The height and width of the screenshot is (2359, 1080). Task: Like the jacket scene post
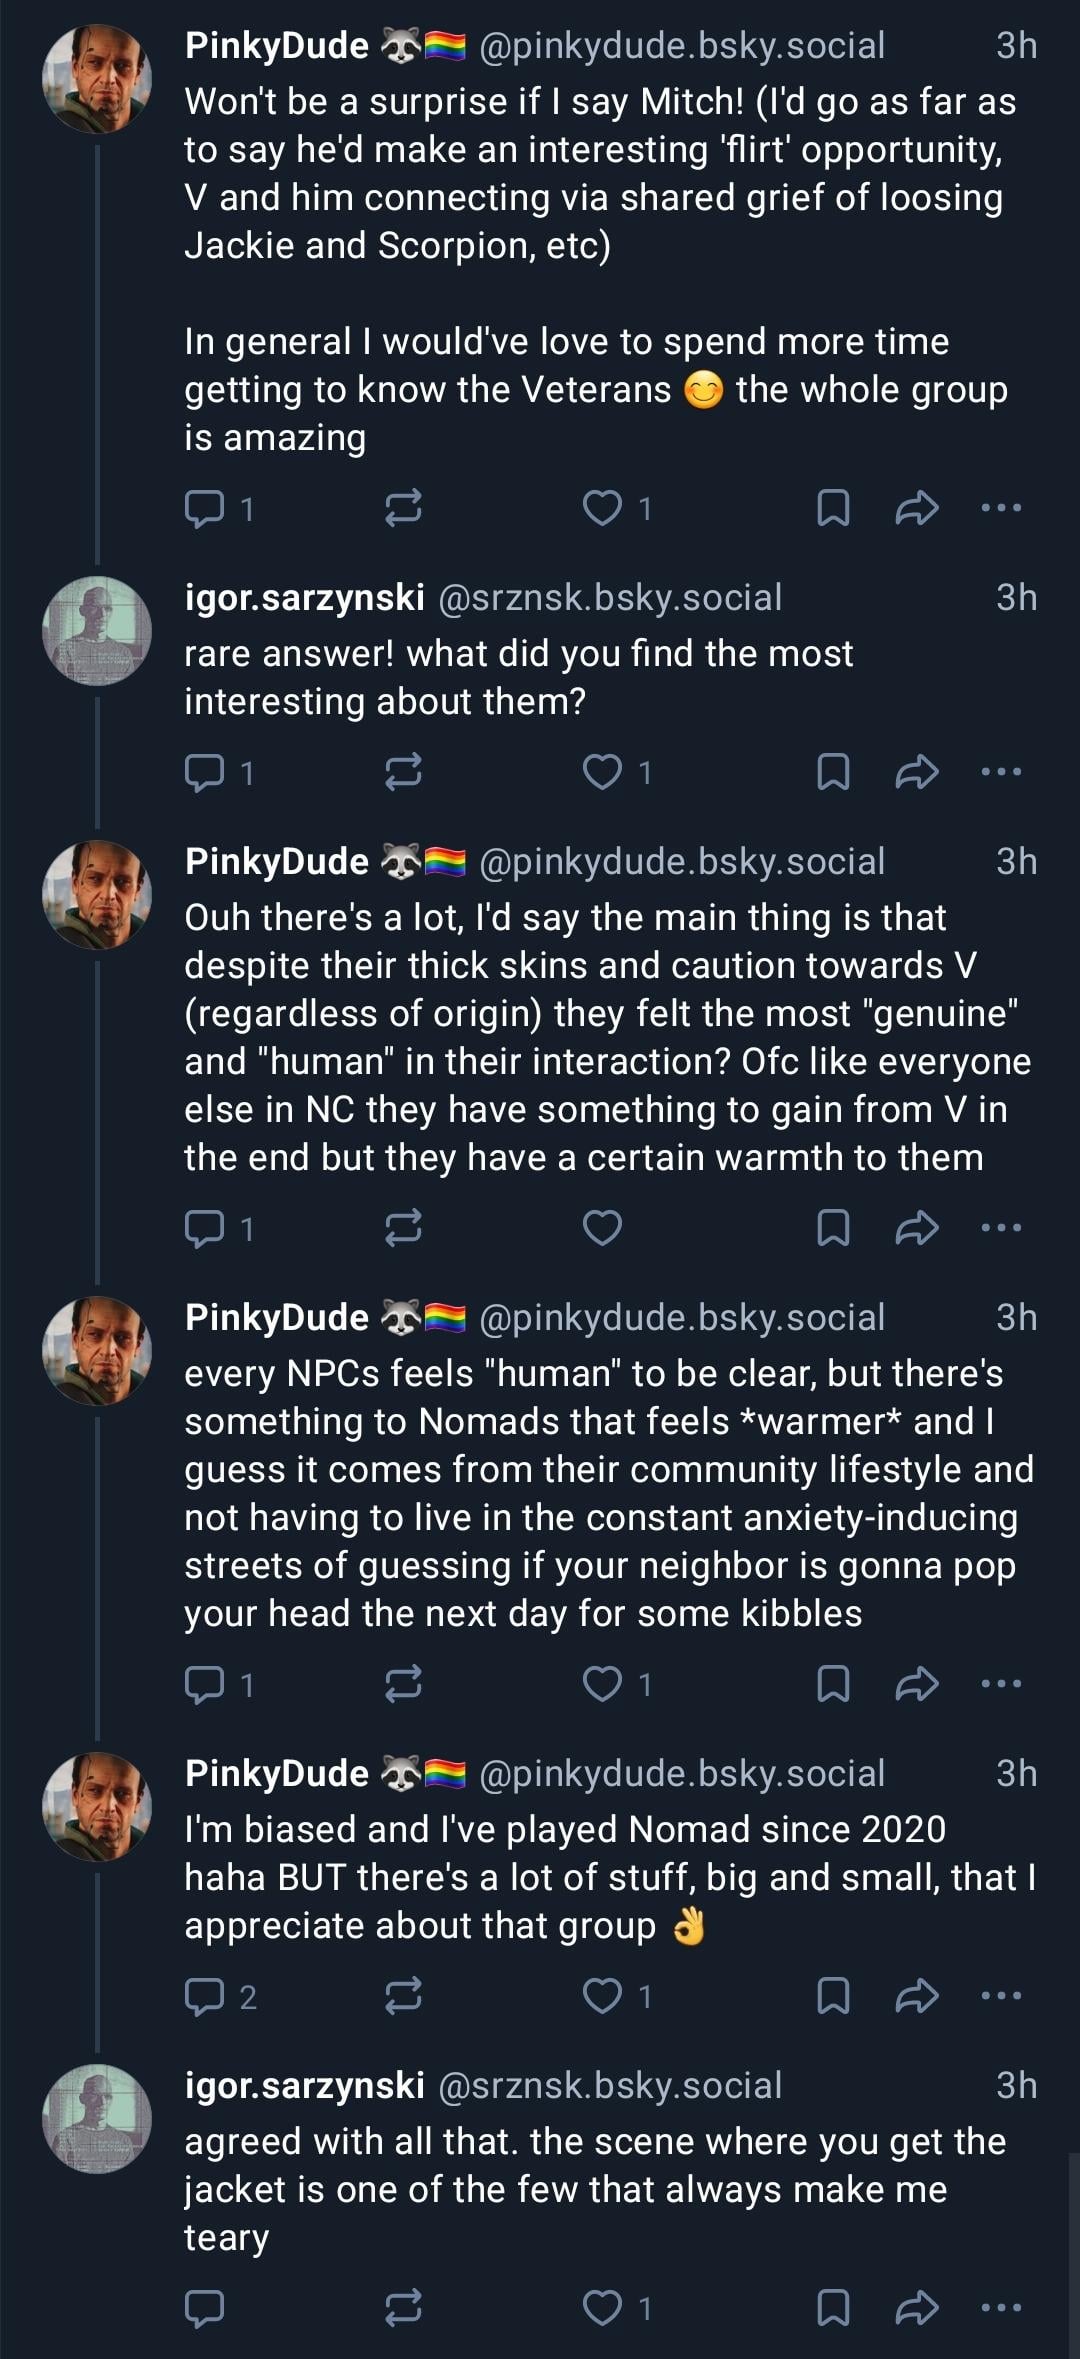pos(602,2308)
